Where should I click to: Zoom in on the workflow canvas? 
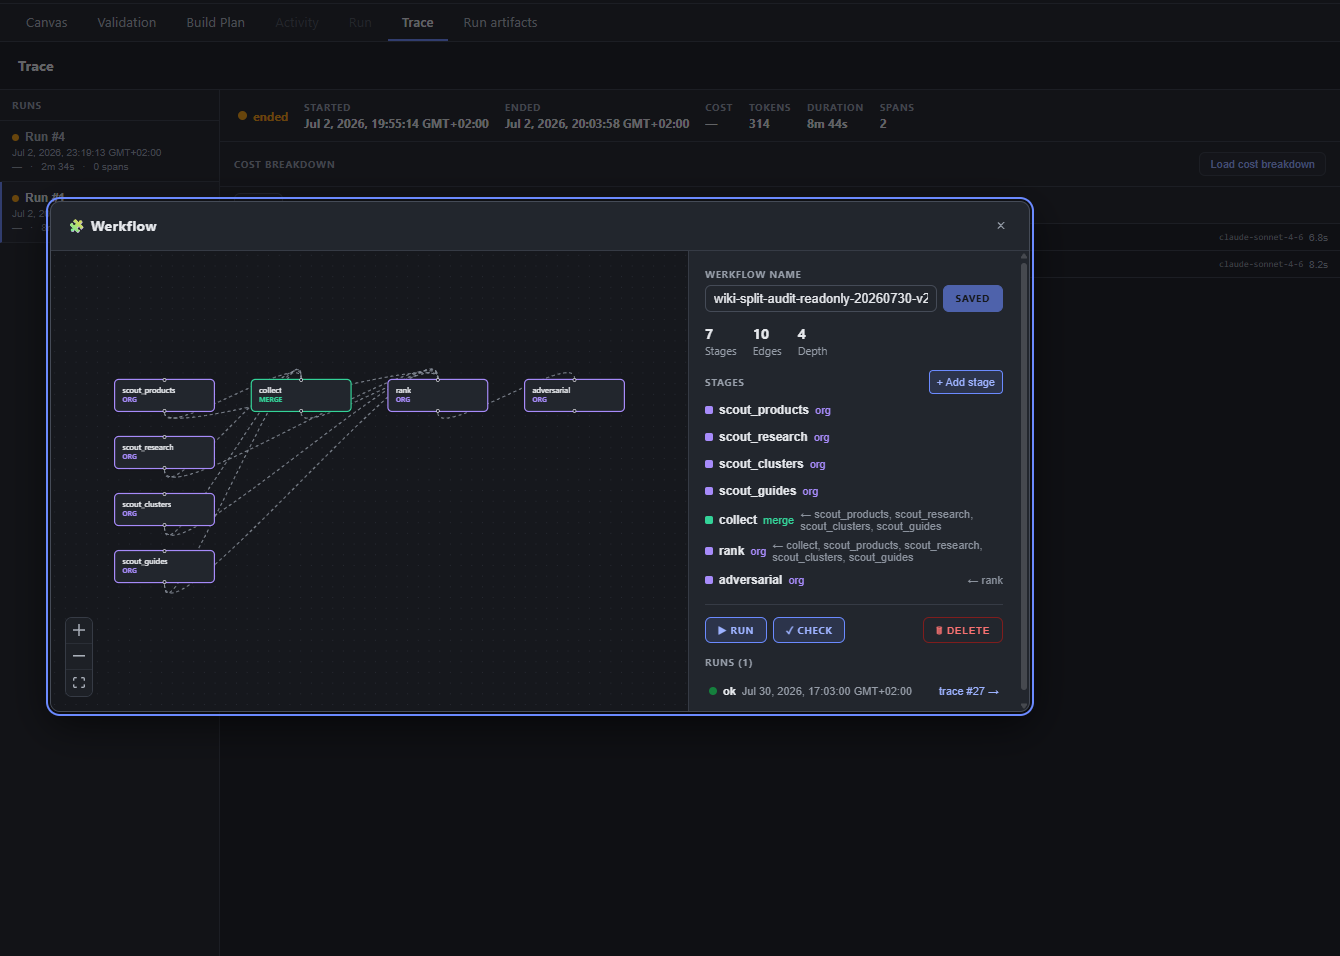[79, 630]
